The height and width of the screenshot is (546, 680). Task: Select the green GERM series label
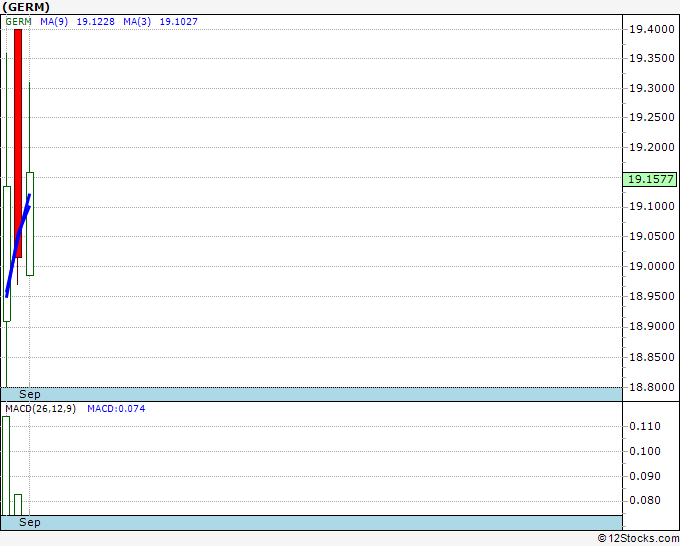click(x=18, y=22)
